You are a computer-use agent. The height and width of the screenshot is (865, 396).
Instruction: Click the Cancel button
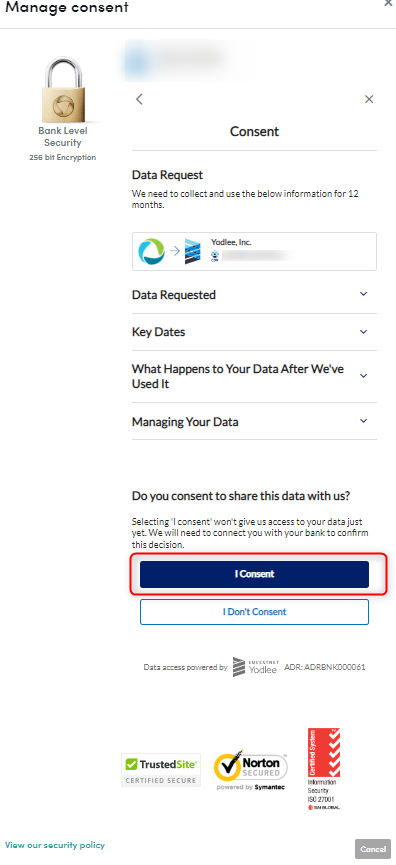(x=373, y=849)
